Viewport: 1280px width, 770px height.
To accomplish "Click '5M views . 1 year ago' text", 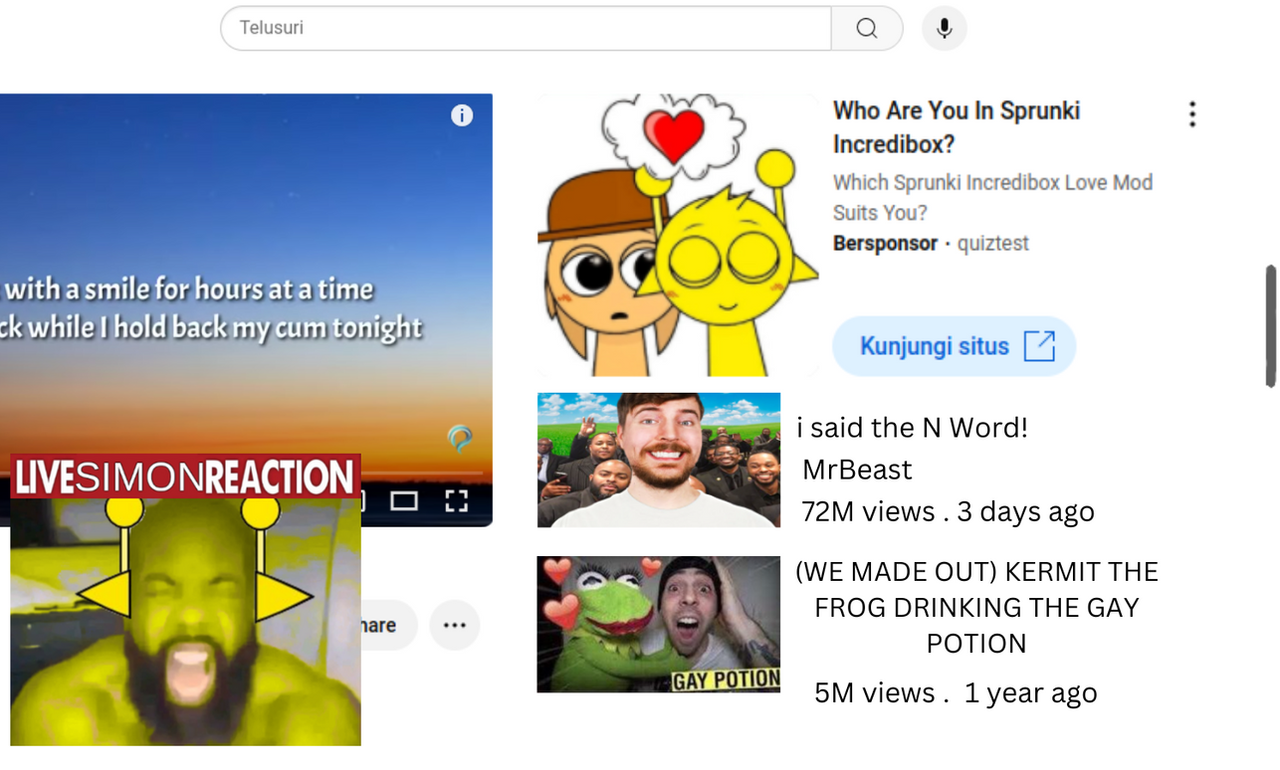I will (955, 693).
